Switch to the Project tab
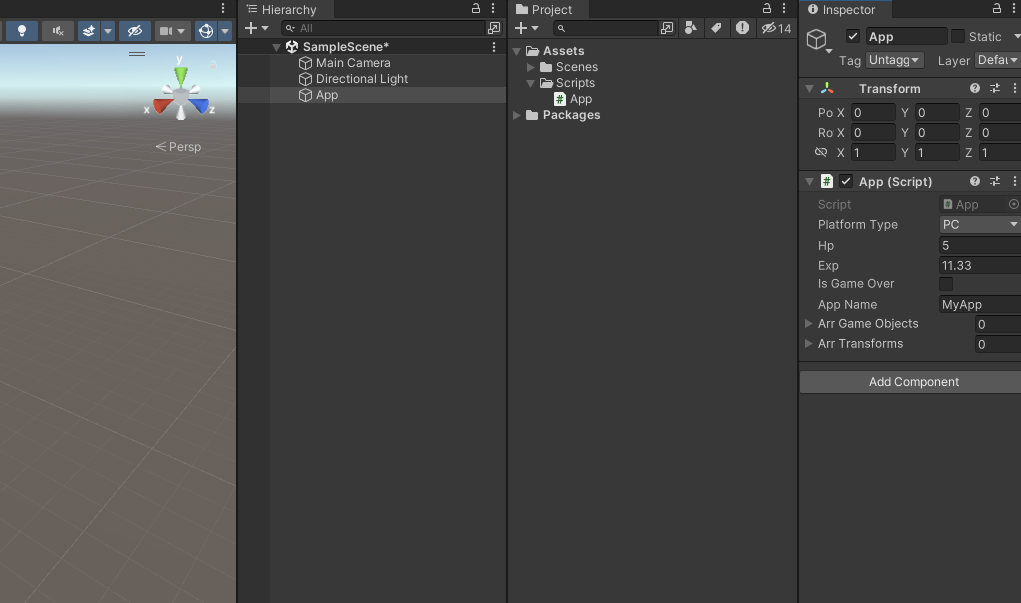 (x=544, y=9)
